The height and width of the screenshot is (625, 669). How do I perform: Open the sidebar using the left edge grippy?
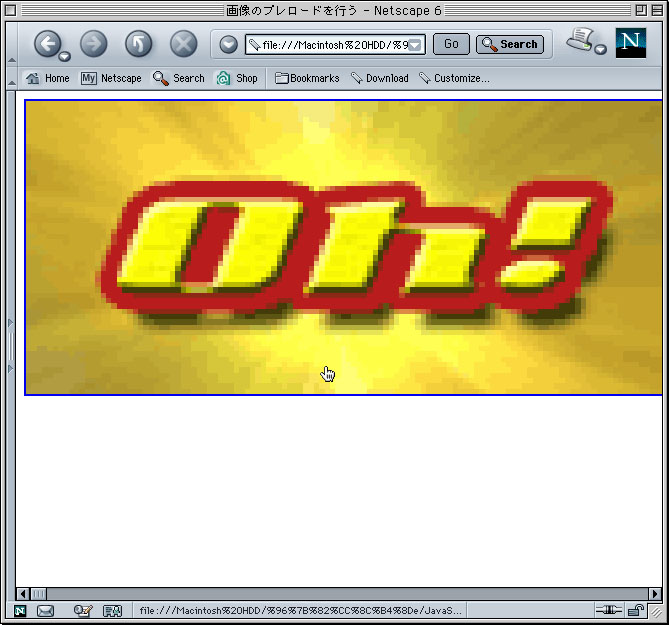(x=11, y=345)
